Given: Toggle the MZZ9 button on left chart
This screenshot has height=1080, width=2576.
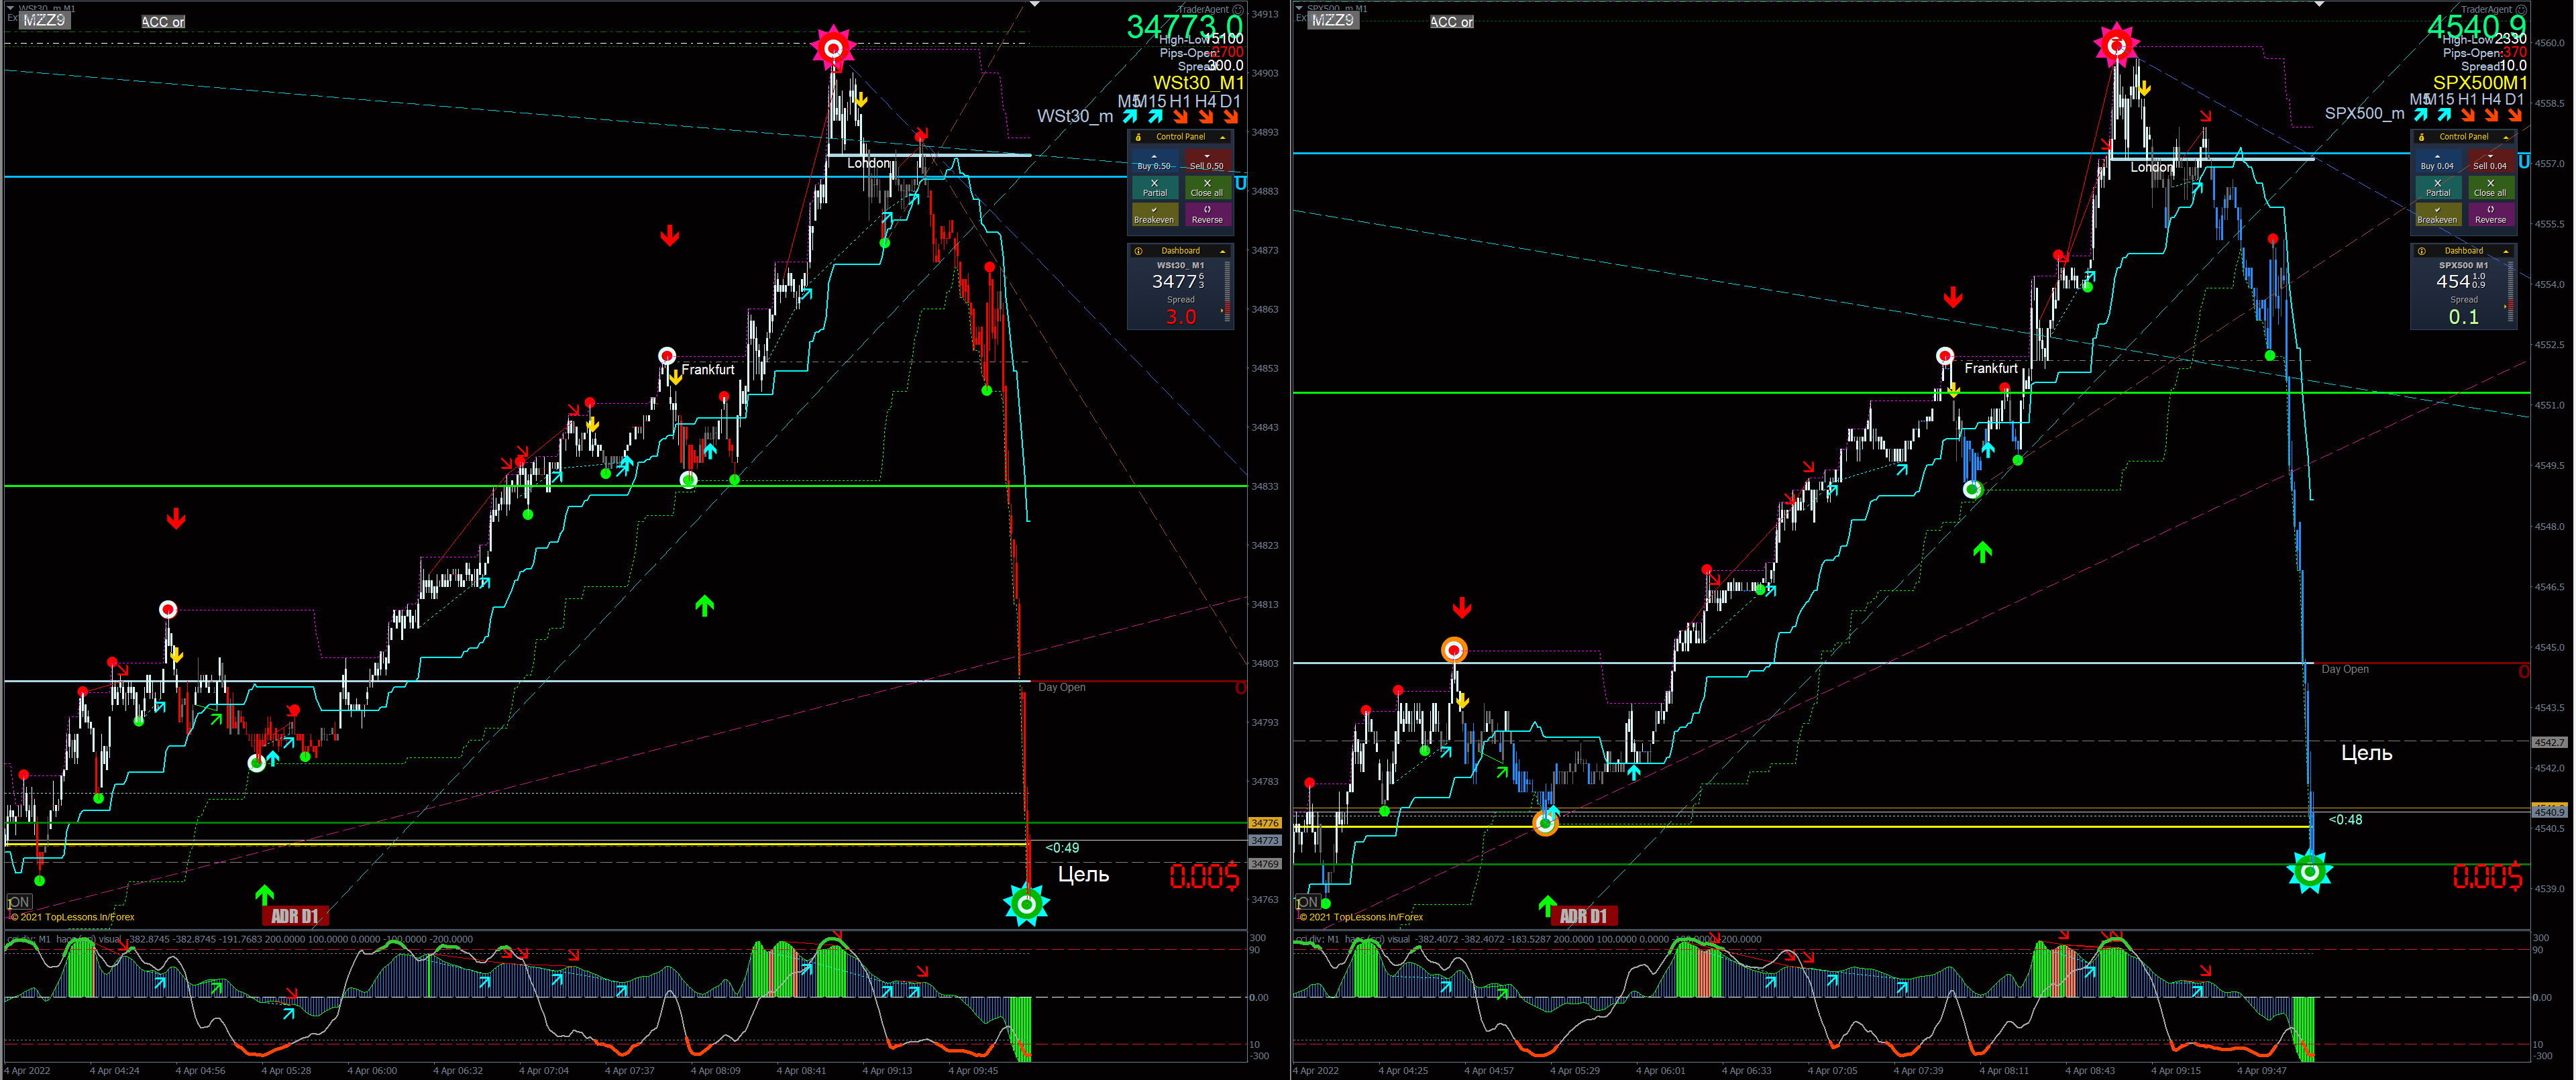Looking at the screenshot, I should 44,20.
